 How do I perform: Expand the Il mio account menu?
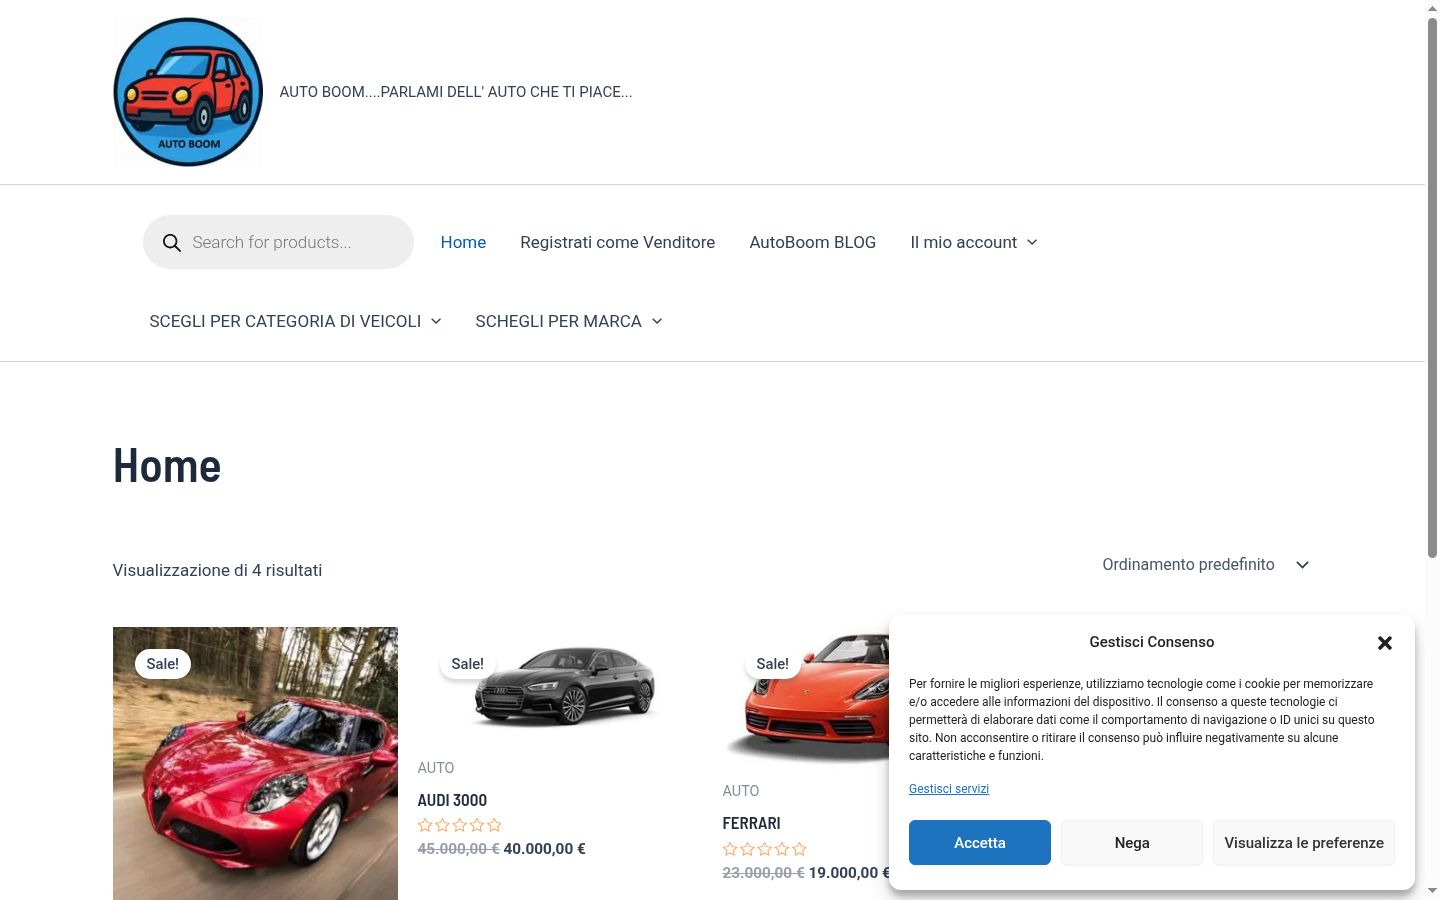click(x=974, y=242)
